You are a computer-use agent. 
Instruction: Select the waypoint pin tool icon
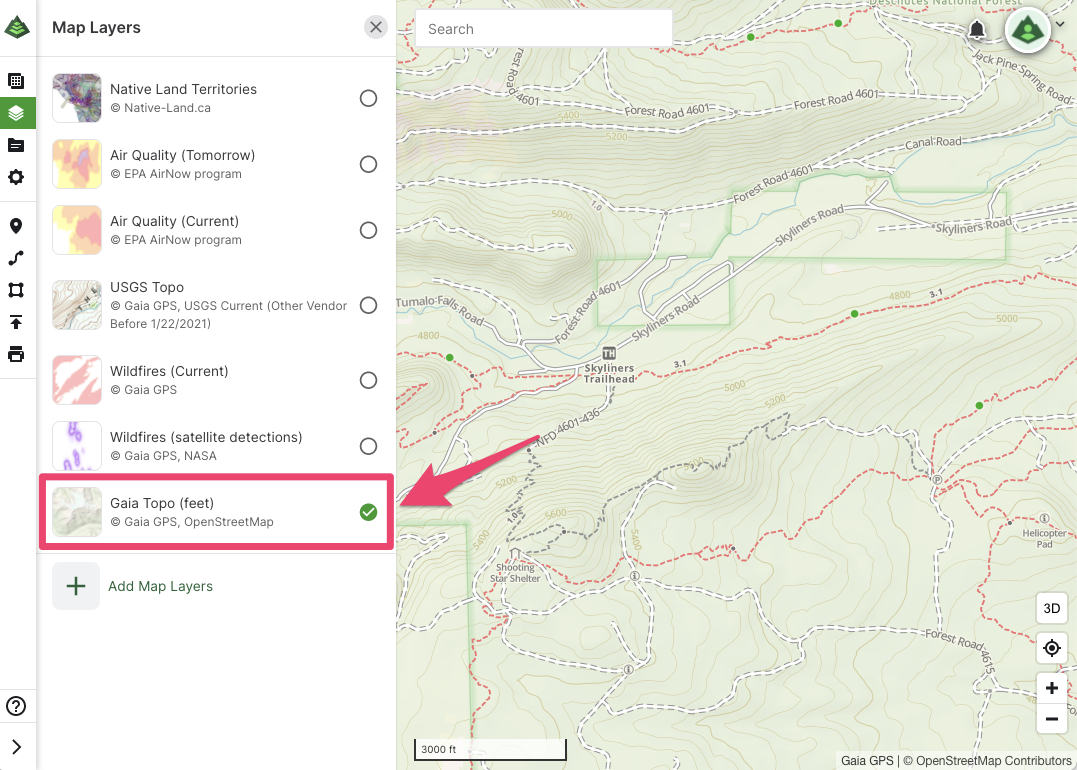(x=16, y=226)
